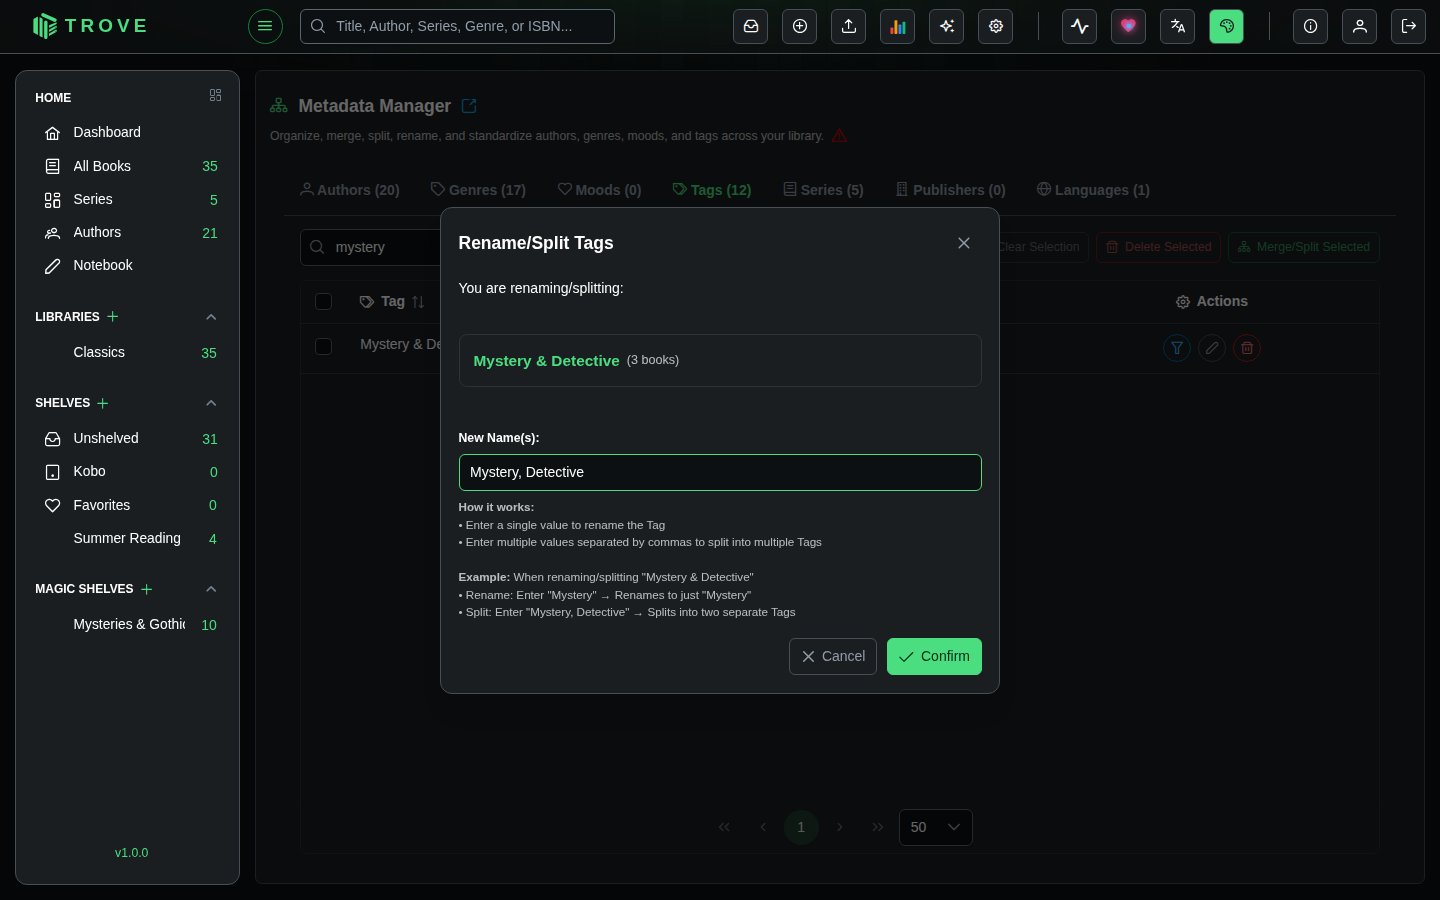
Task: Click the upload icon in the top bar
Action: point(849,26)
